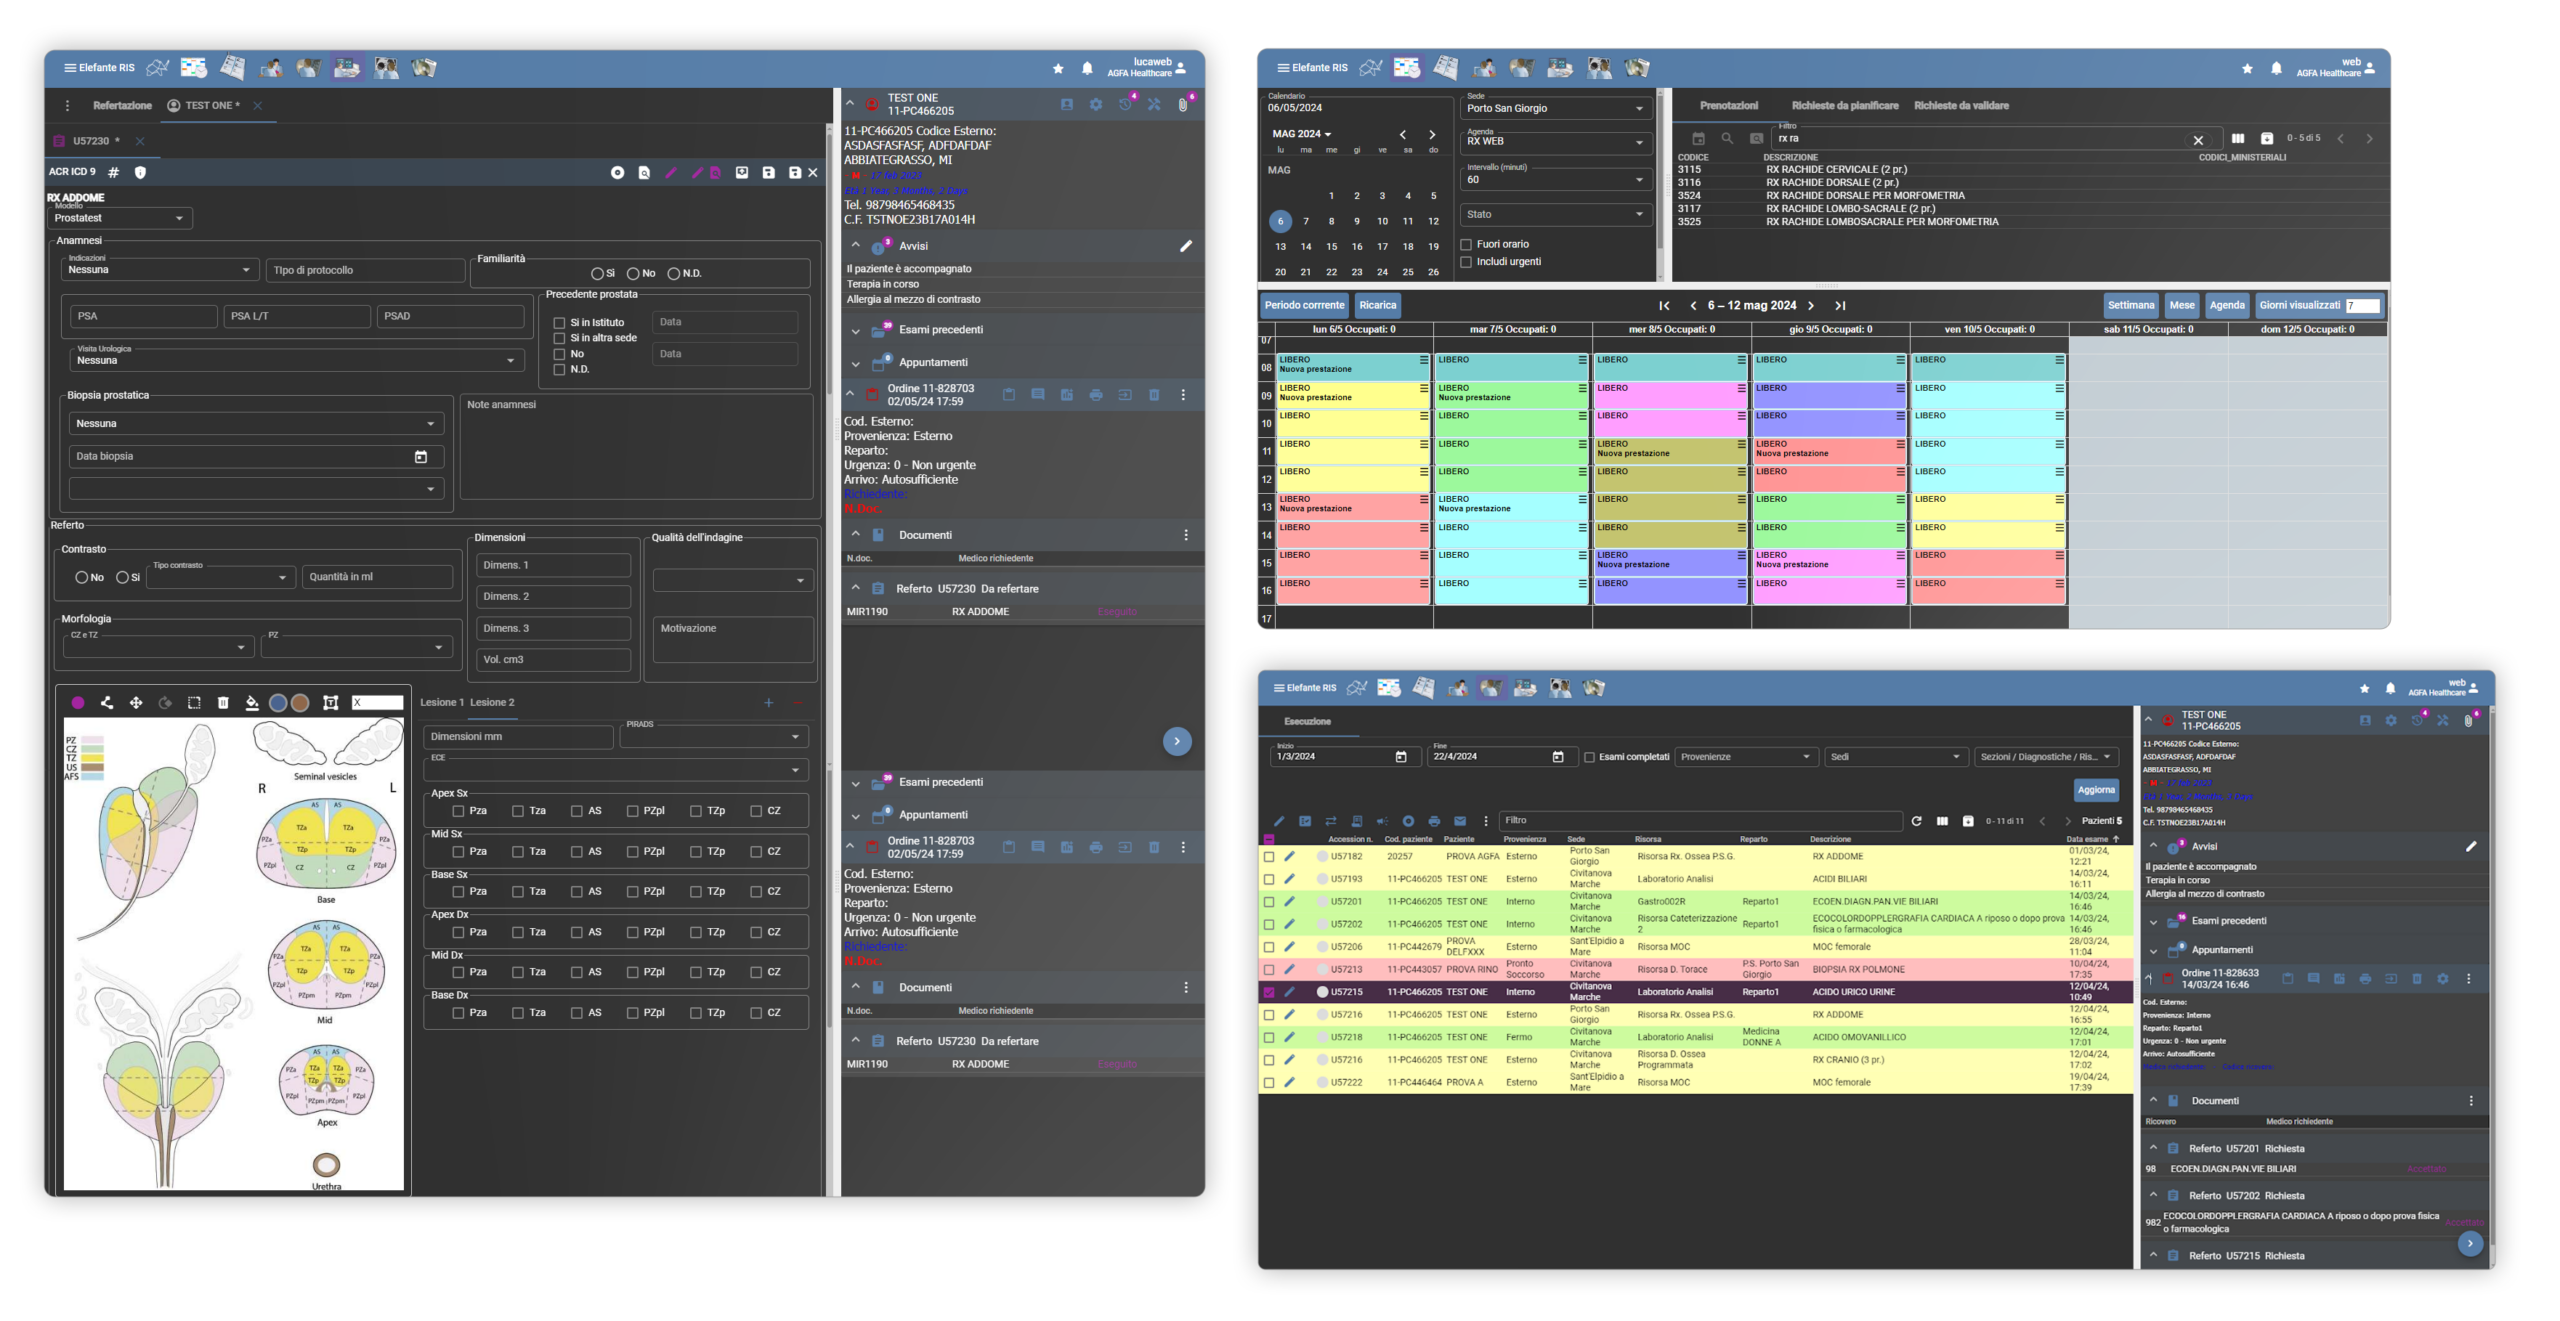The image size is (2560, 1321).
Task: Click the Periodo corrente button
Action: coord(1304,305)
